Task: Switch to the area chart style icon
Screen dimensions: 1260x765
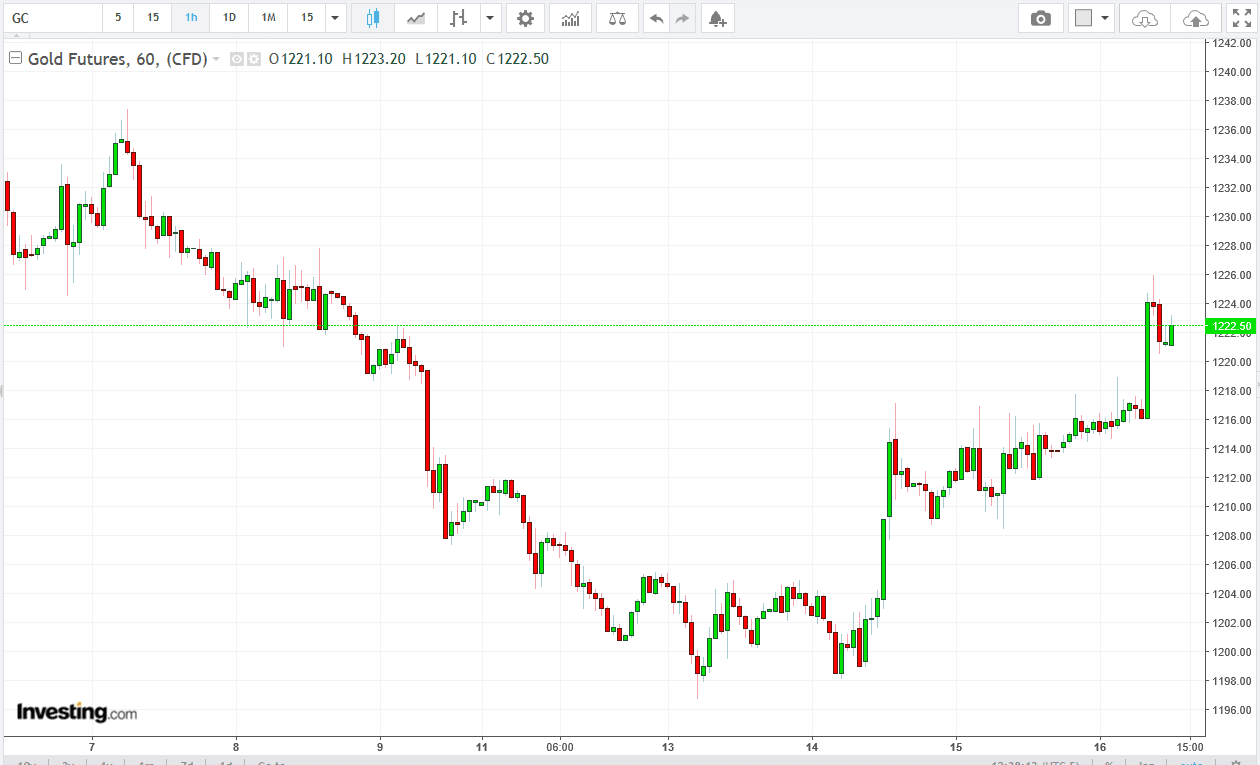Action: [x=416, y=18]
